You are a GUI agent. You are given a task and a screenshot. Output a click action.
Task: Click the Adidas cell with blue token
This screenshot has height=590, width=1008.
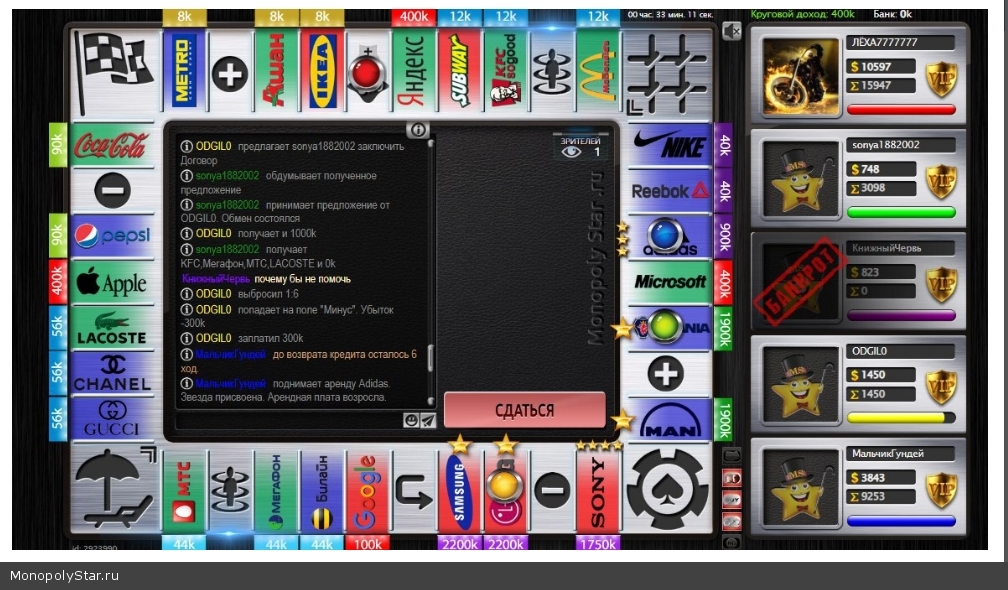(669, 237)
